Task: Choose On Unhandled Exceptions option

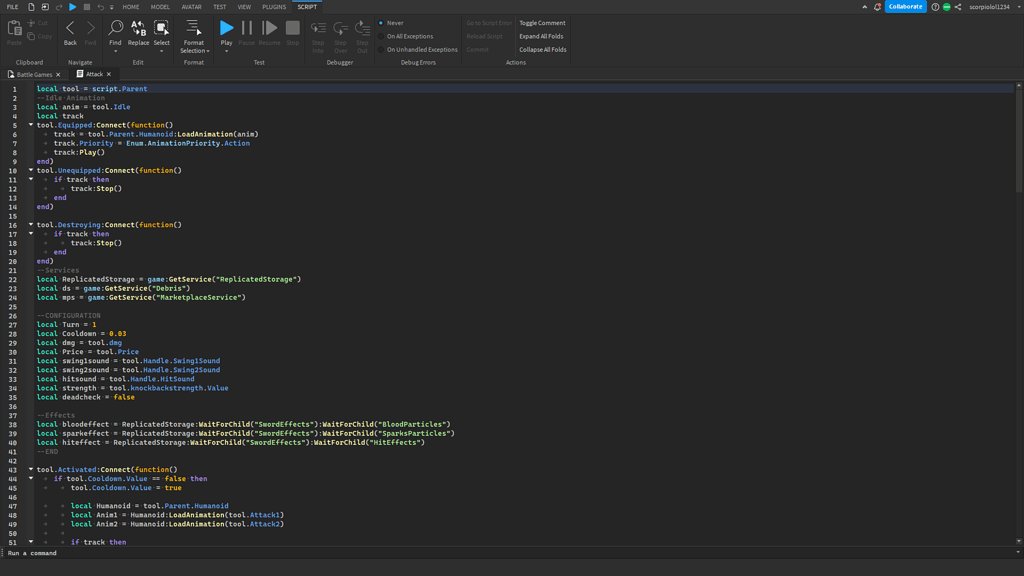Action: pyautogui.click(x=422, y=49)
